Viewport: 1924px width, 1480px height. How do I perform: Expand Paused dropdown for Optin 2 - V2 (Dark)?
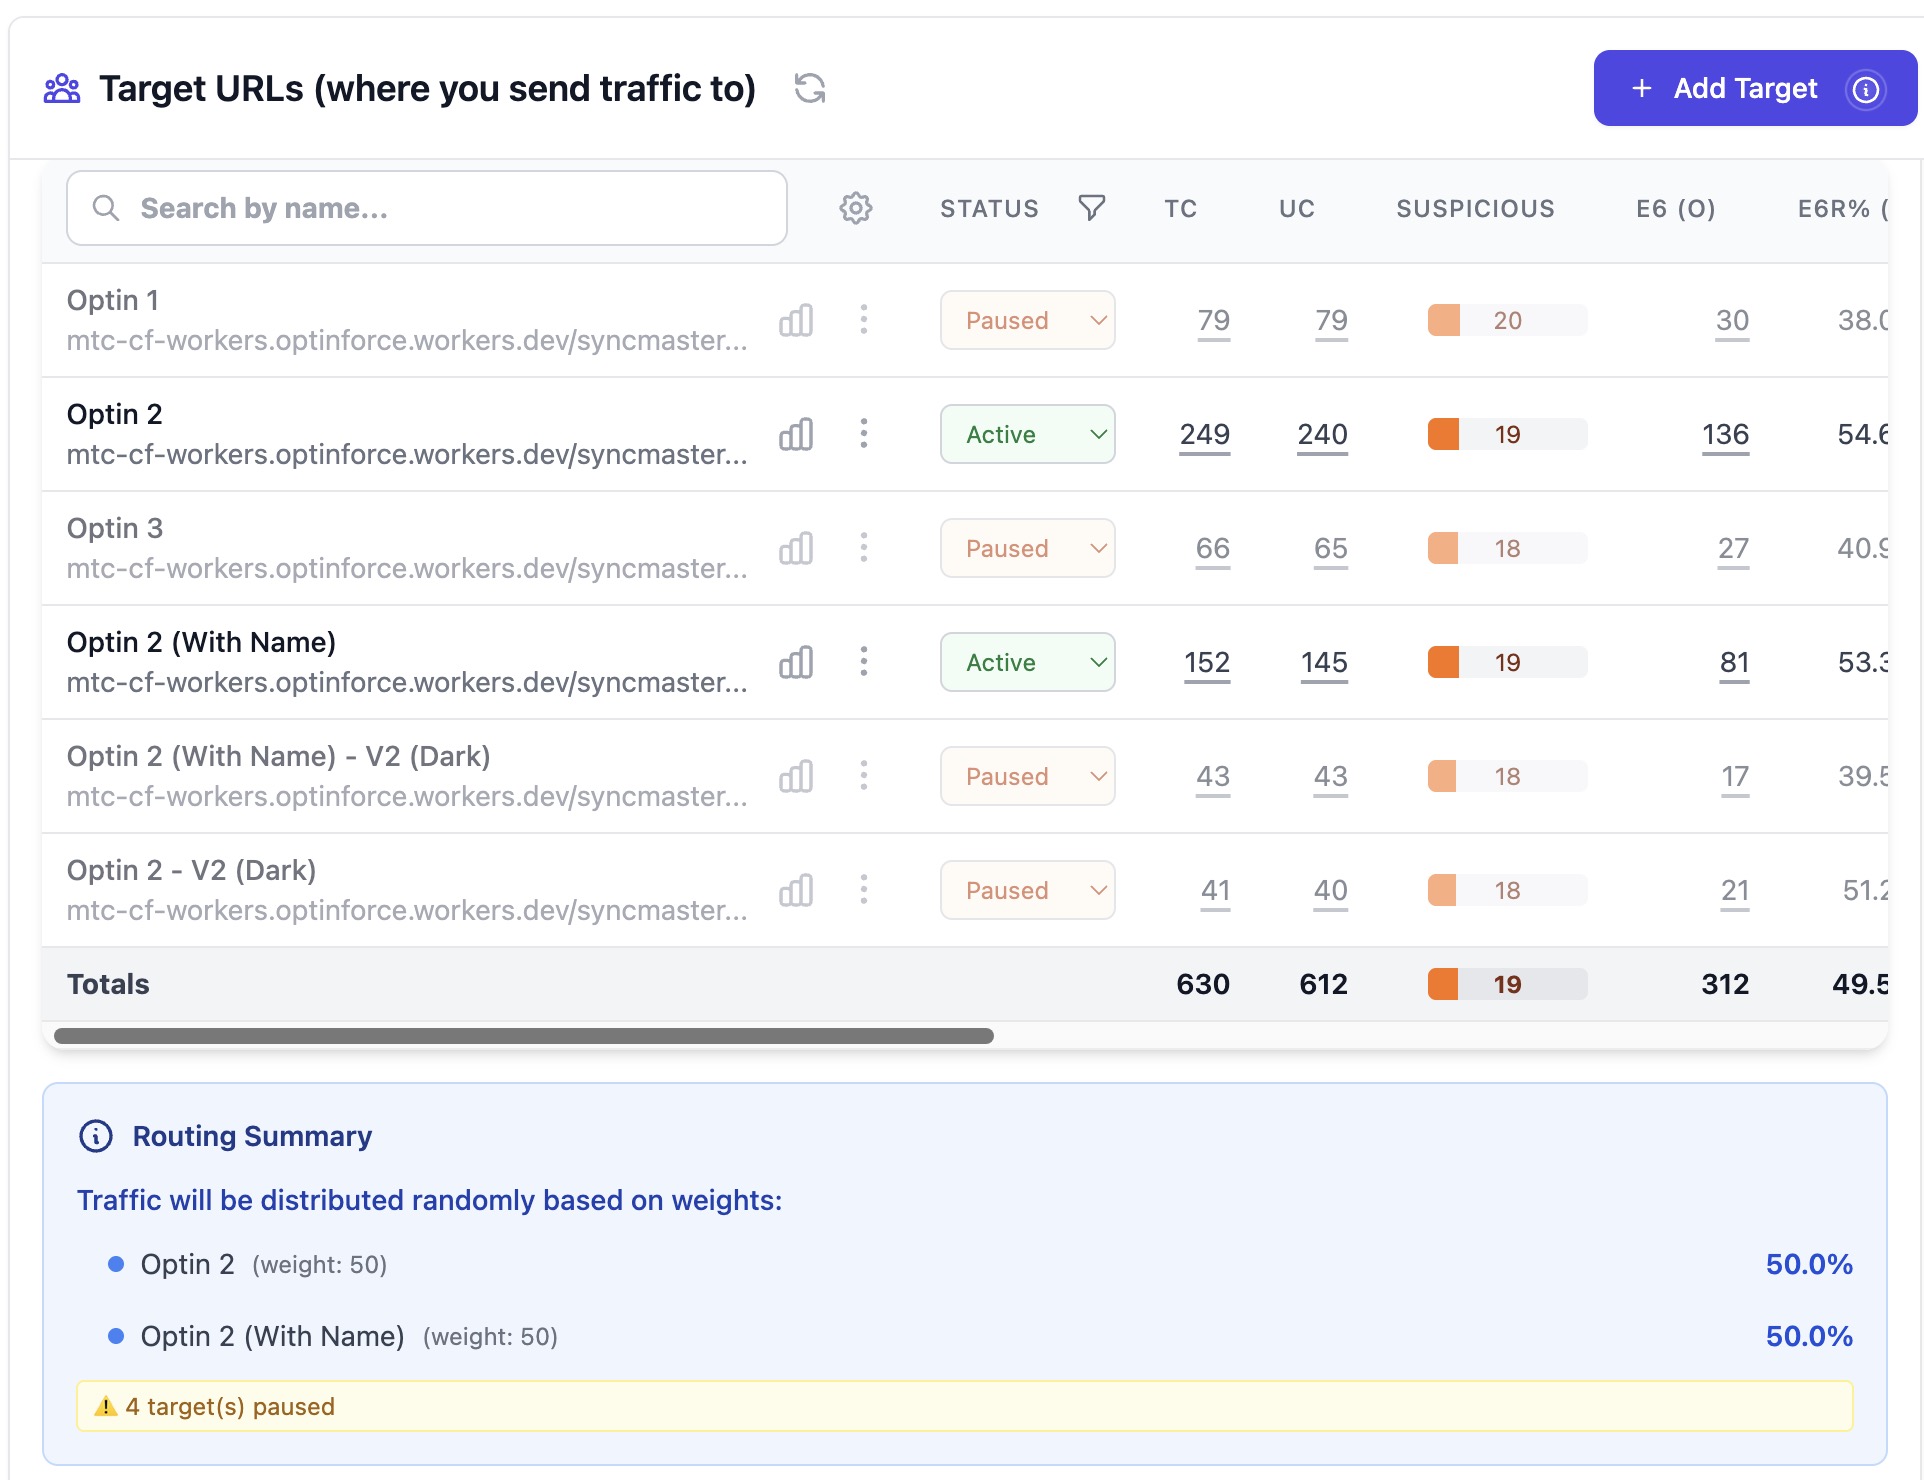coord(1027,890)
